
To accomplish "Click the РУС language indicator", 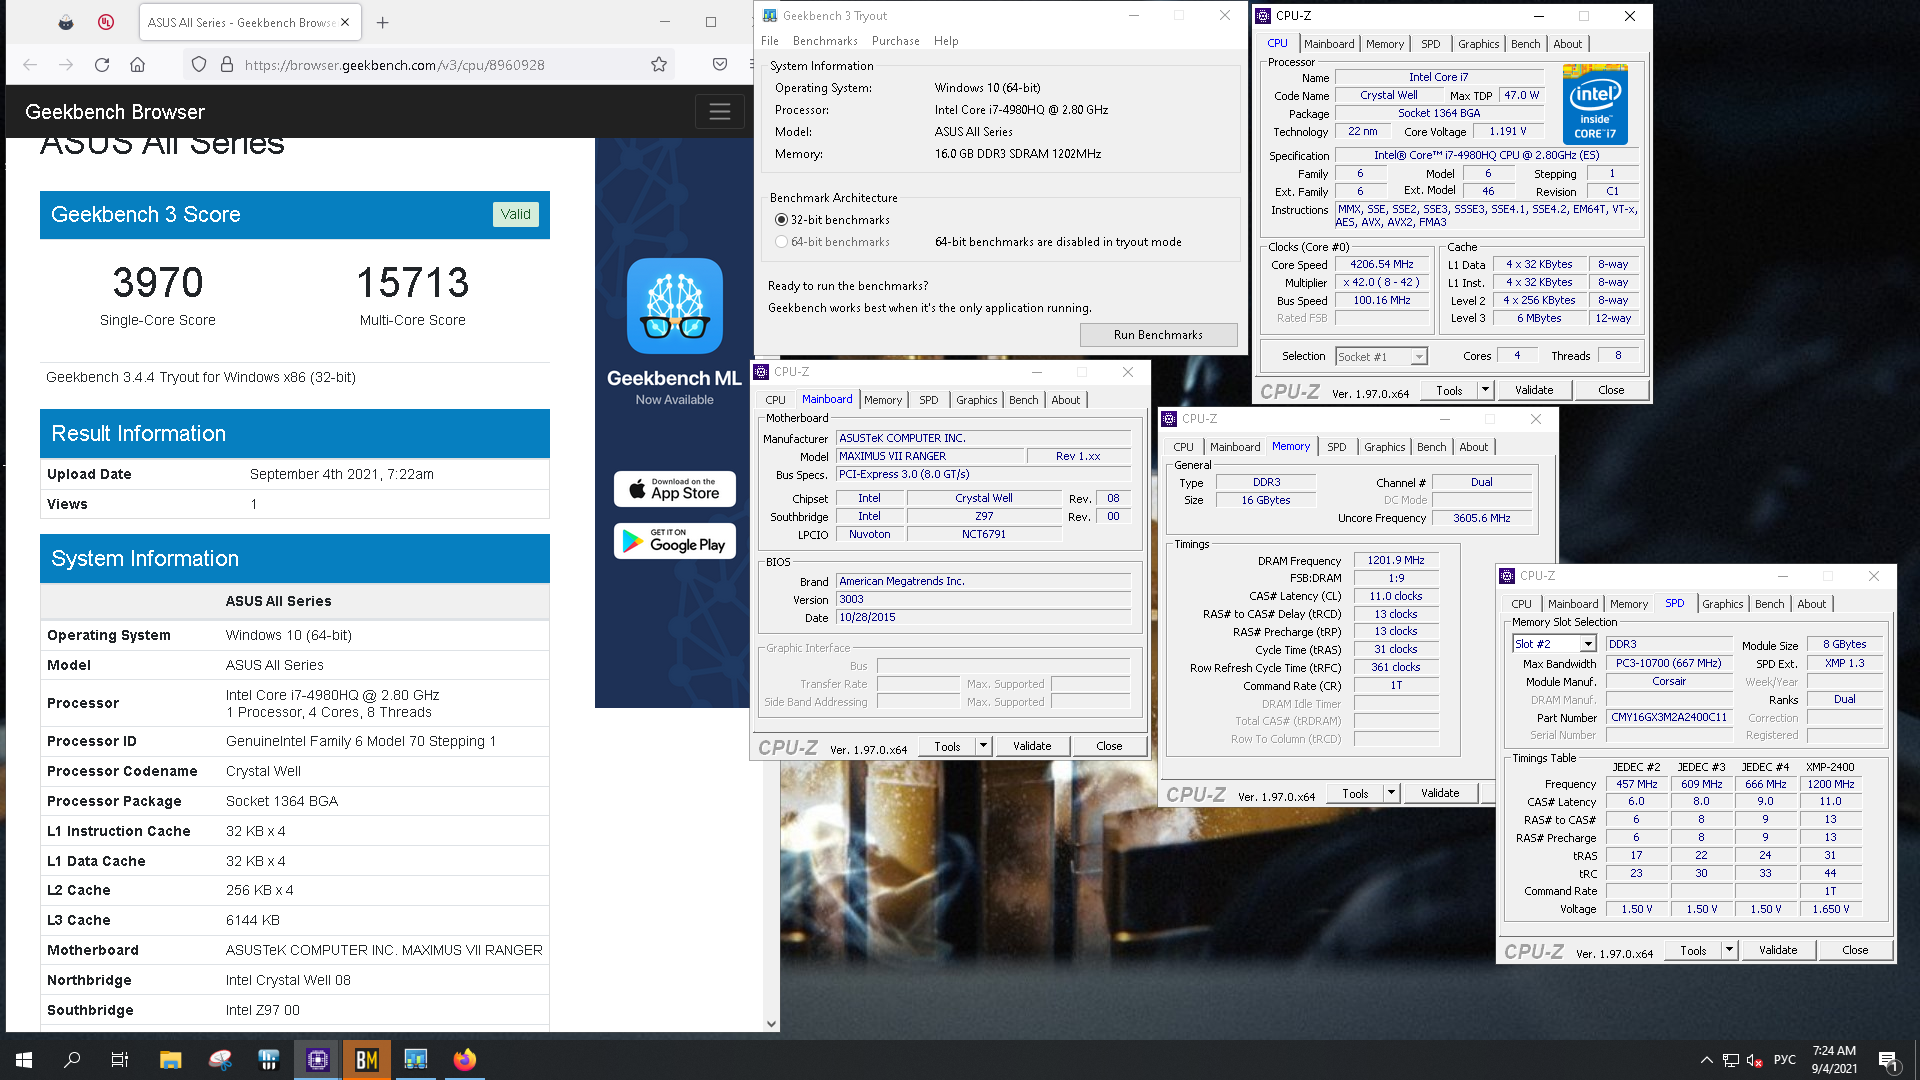I will pos(1785,1060).
